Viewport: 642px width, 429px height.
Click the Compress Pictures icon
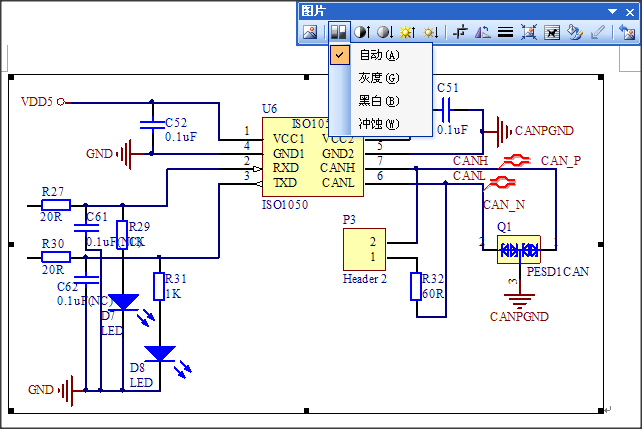click(x=529, y=32)
